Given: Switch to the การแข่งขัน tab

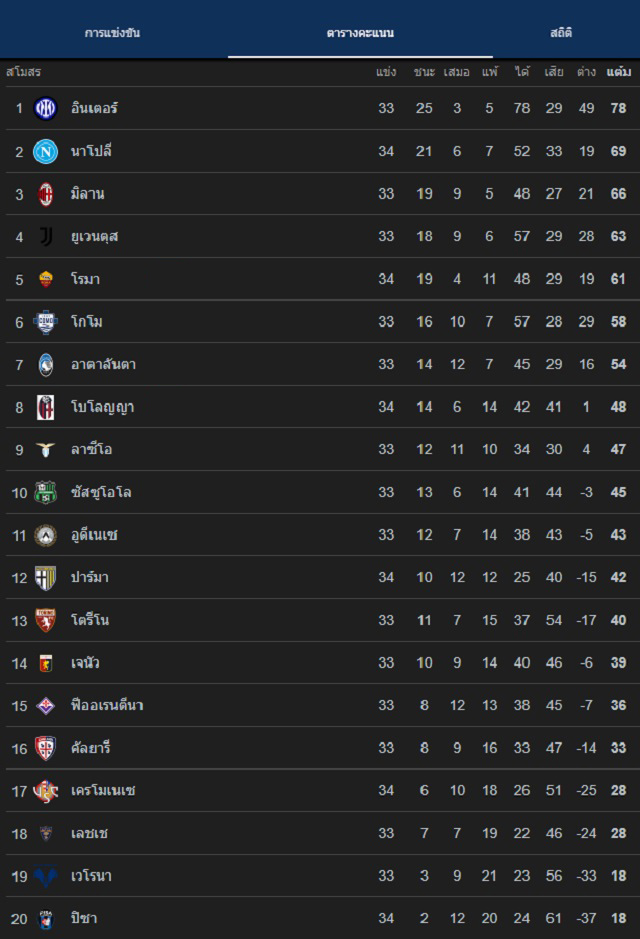Looking at the screenshot, I should tap(112, 33).
